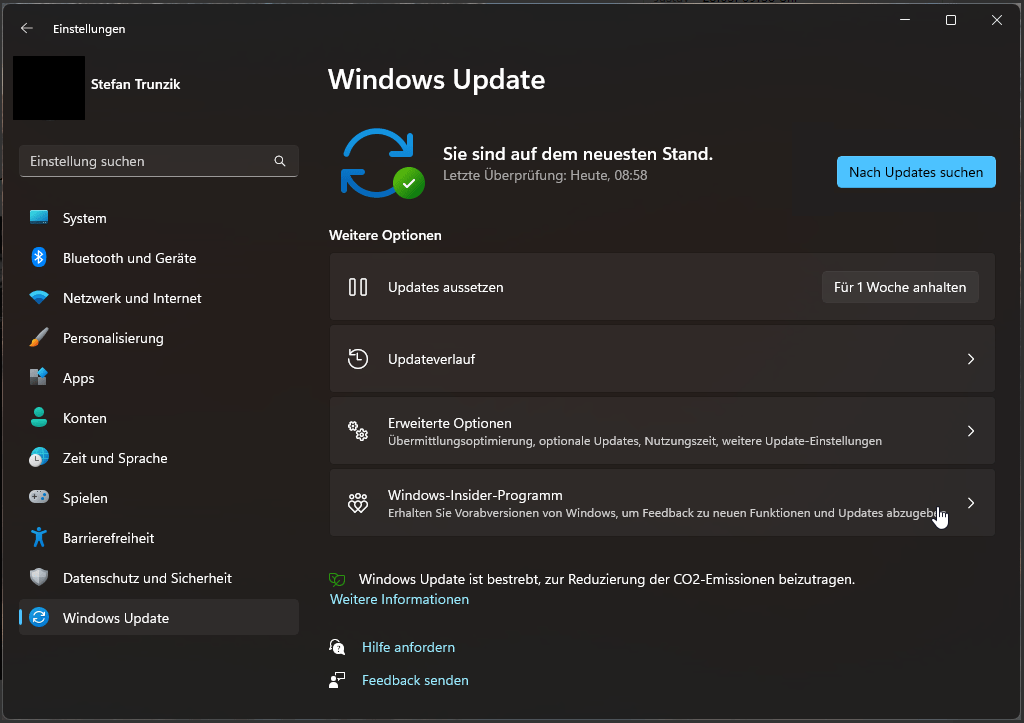Follow the Feedback senden link
This screenshot has width=1024, height=723.
[x=415, y=680]
